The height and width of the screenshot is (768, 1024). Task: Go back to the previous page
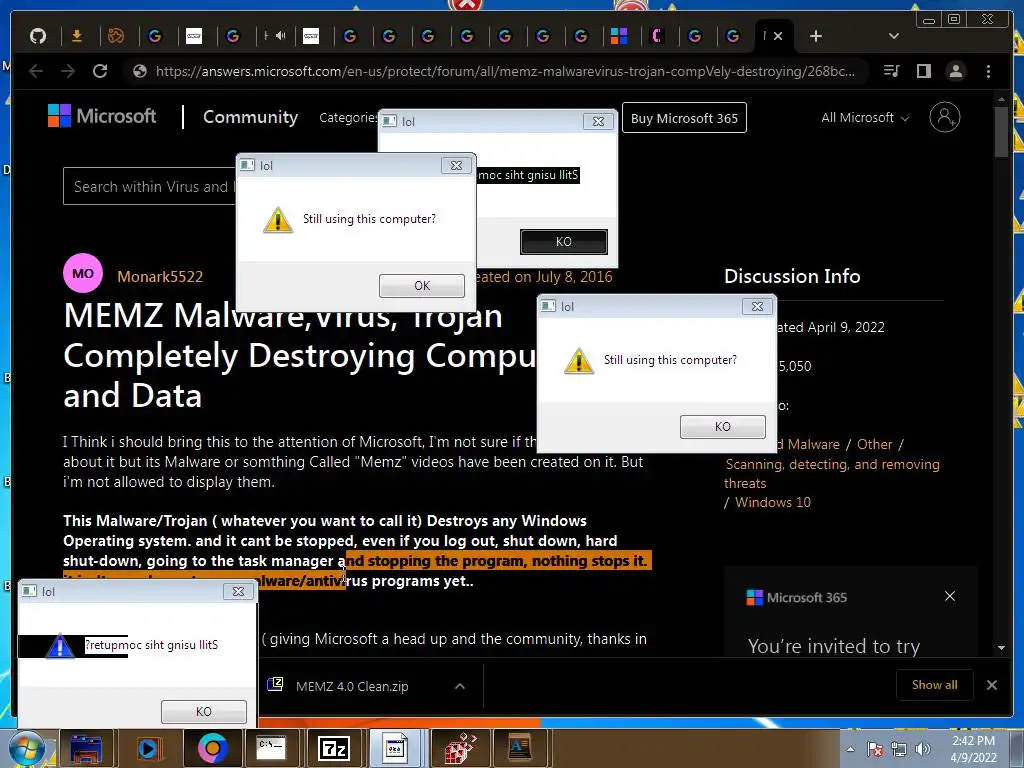pos(36,71)
